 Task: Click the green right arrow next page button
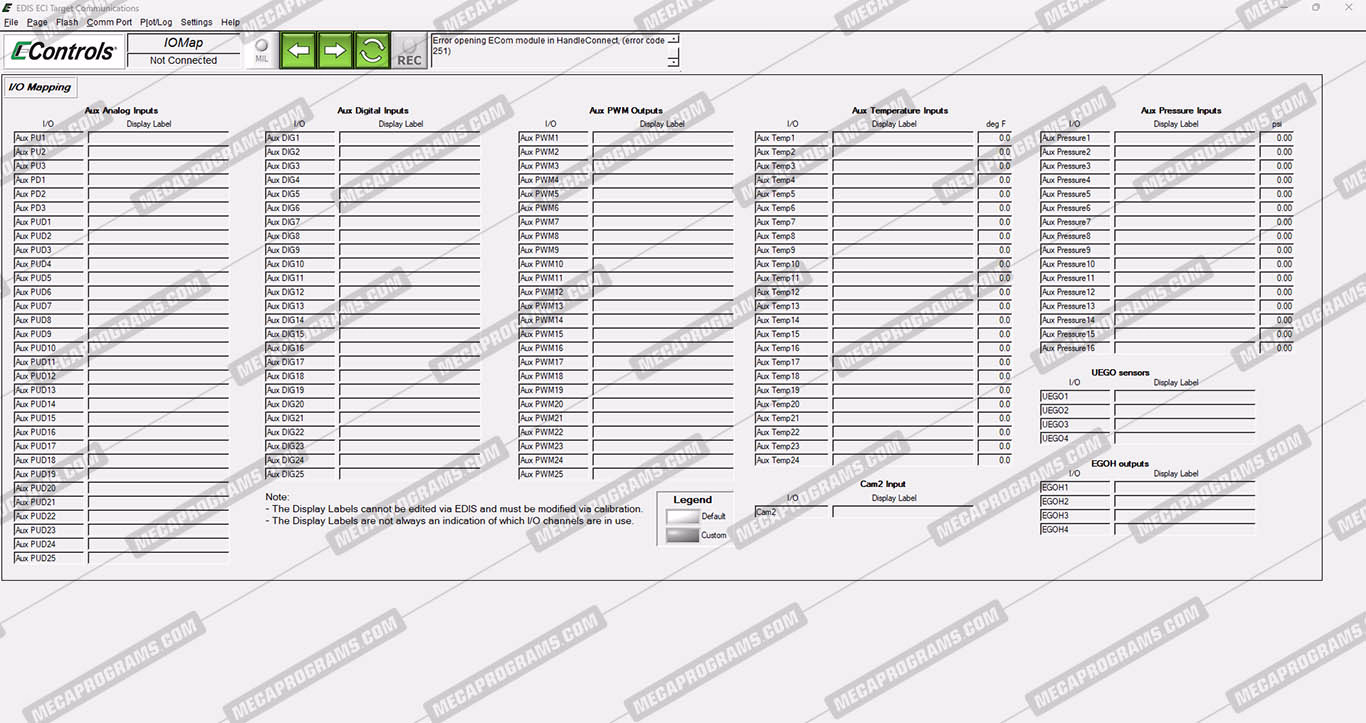coord(335,50)
